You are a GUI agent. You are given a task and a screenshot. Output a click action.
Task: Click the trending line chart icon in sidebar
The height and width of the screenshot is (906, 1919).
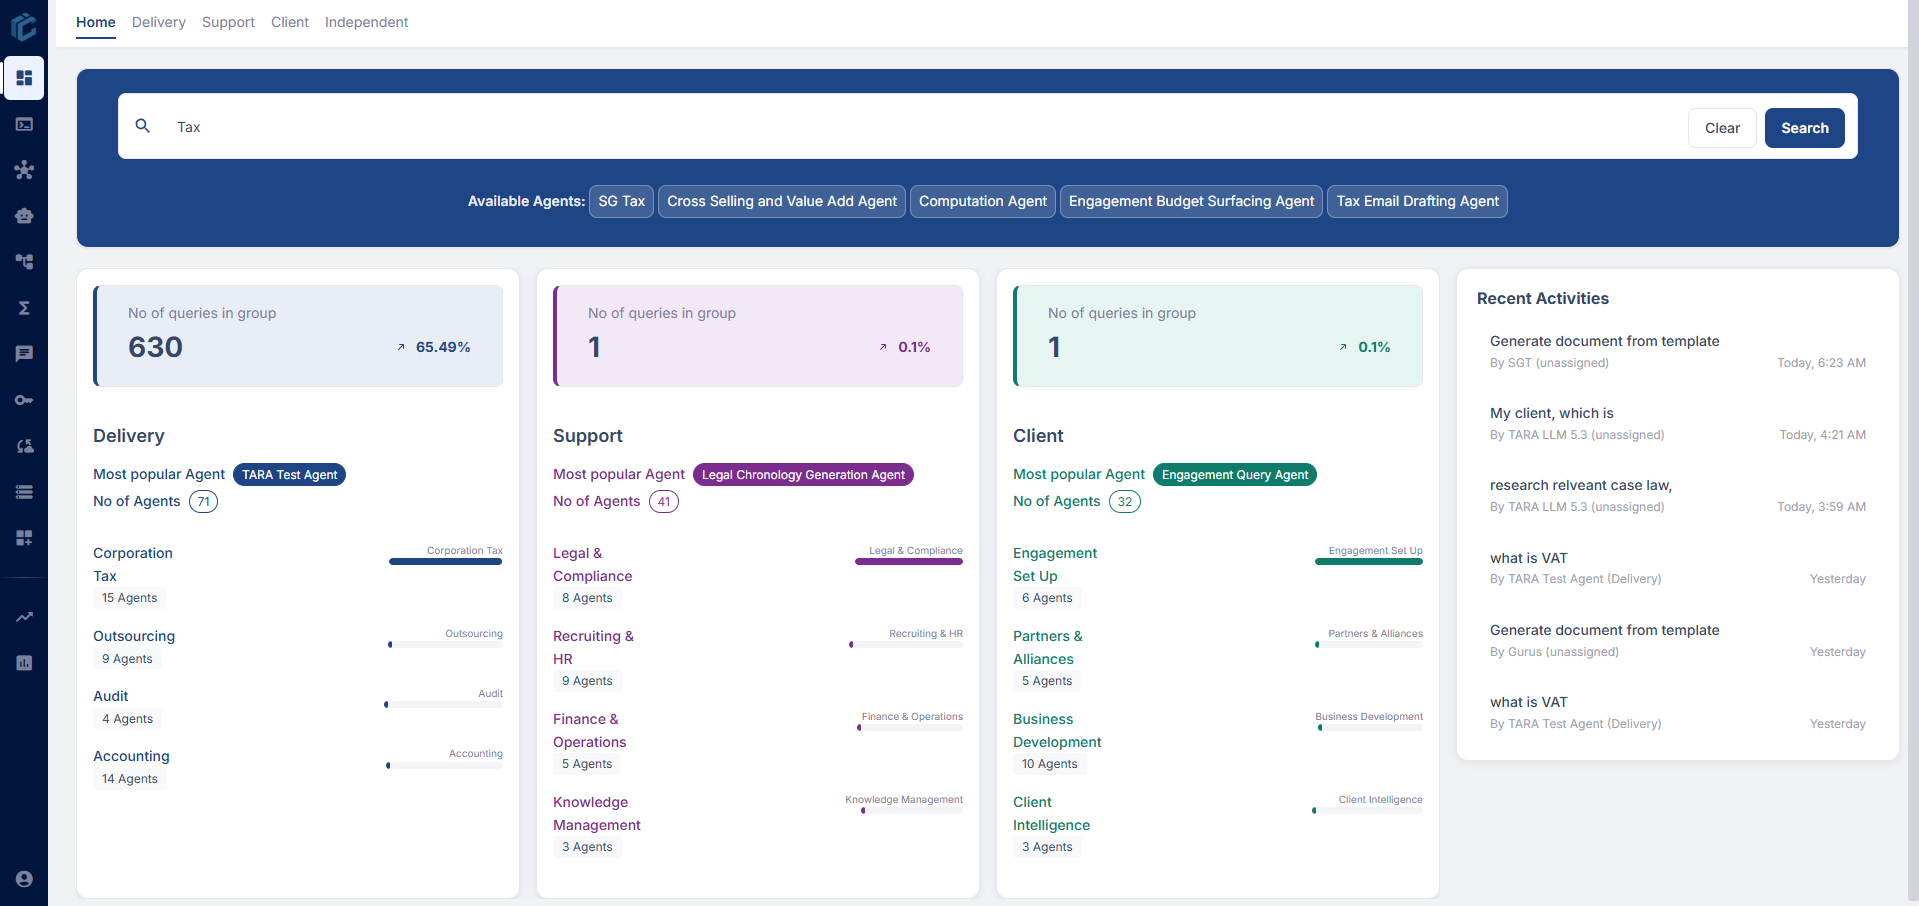click(24, 617)
